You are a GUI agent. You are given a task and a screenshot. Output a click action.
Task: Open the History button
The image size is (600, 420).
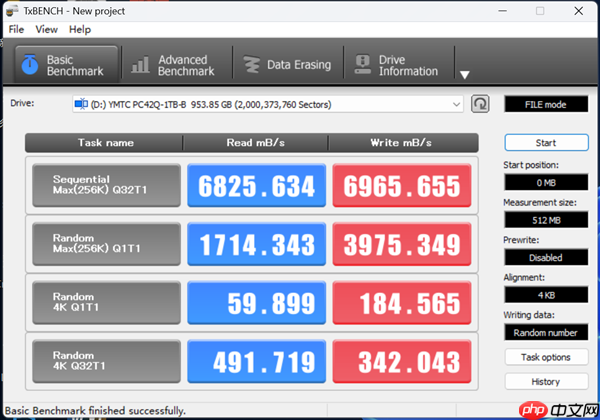coord(546,381)
